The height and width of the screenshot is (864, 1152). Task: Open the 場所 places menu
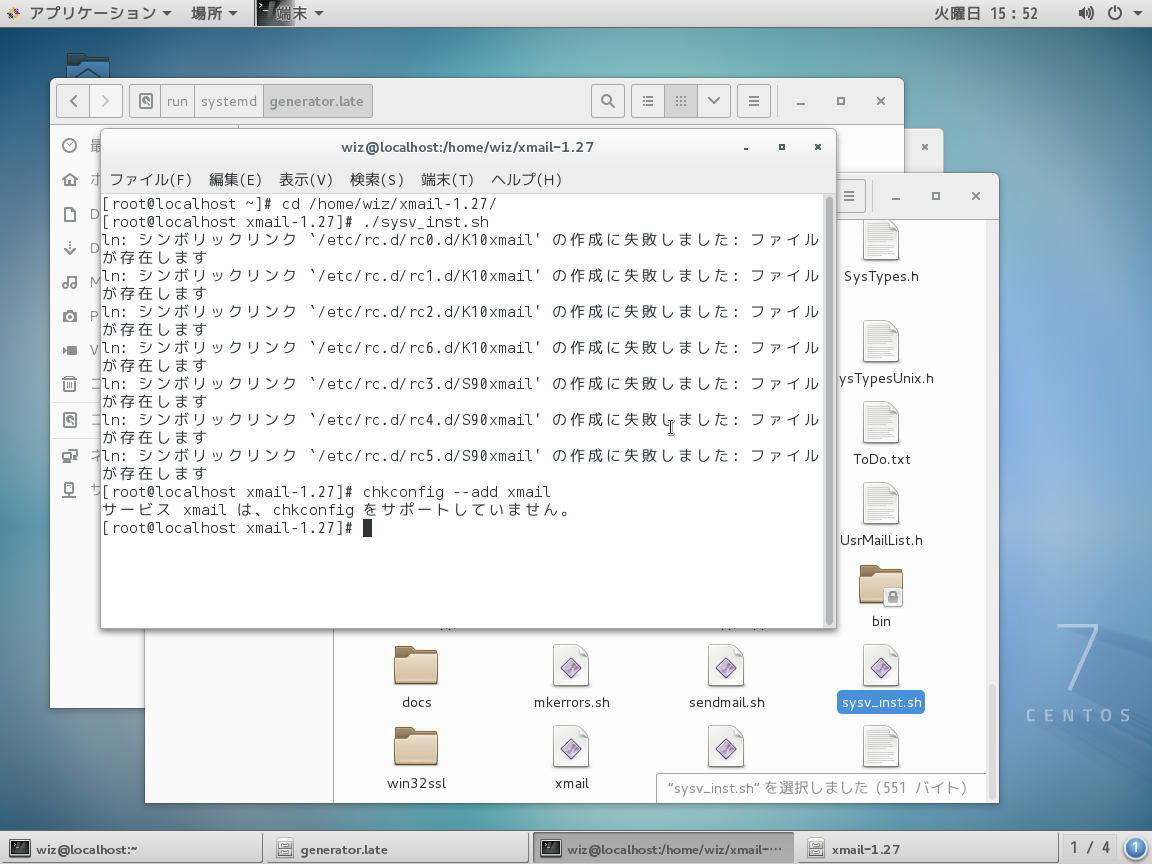[x=214, y=13]
